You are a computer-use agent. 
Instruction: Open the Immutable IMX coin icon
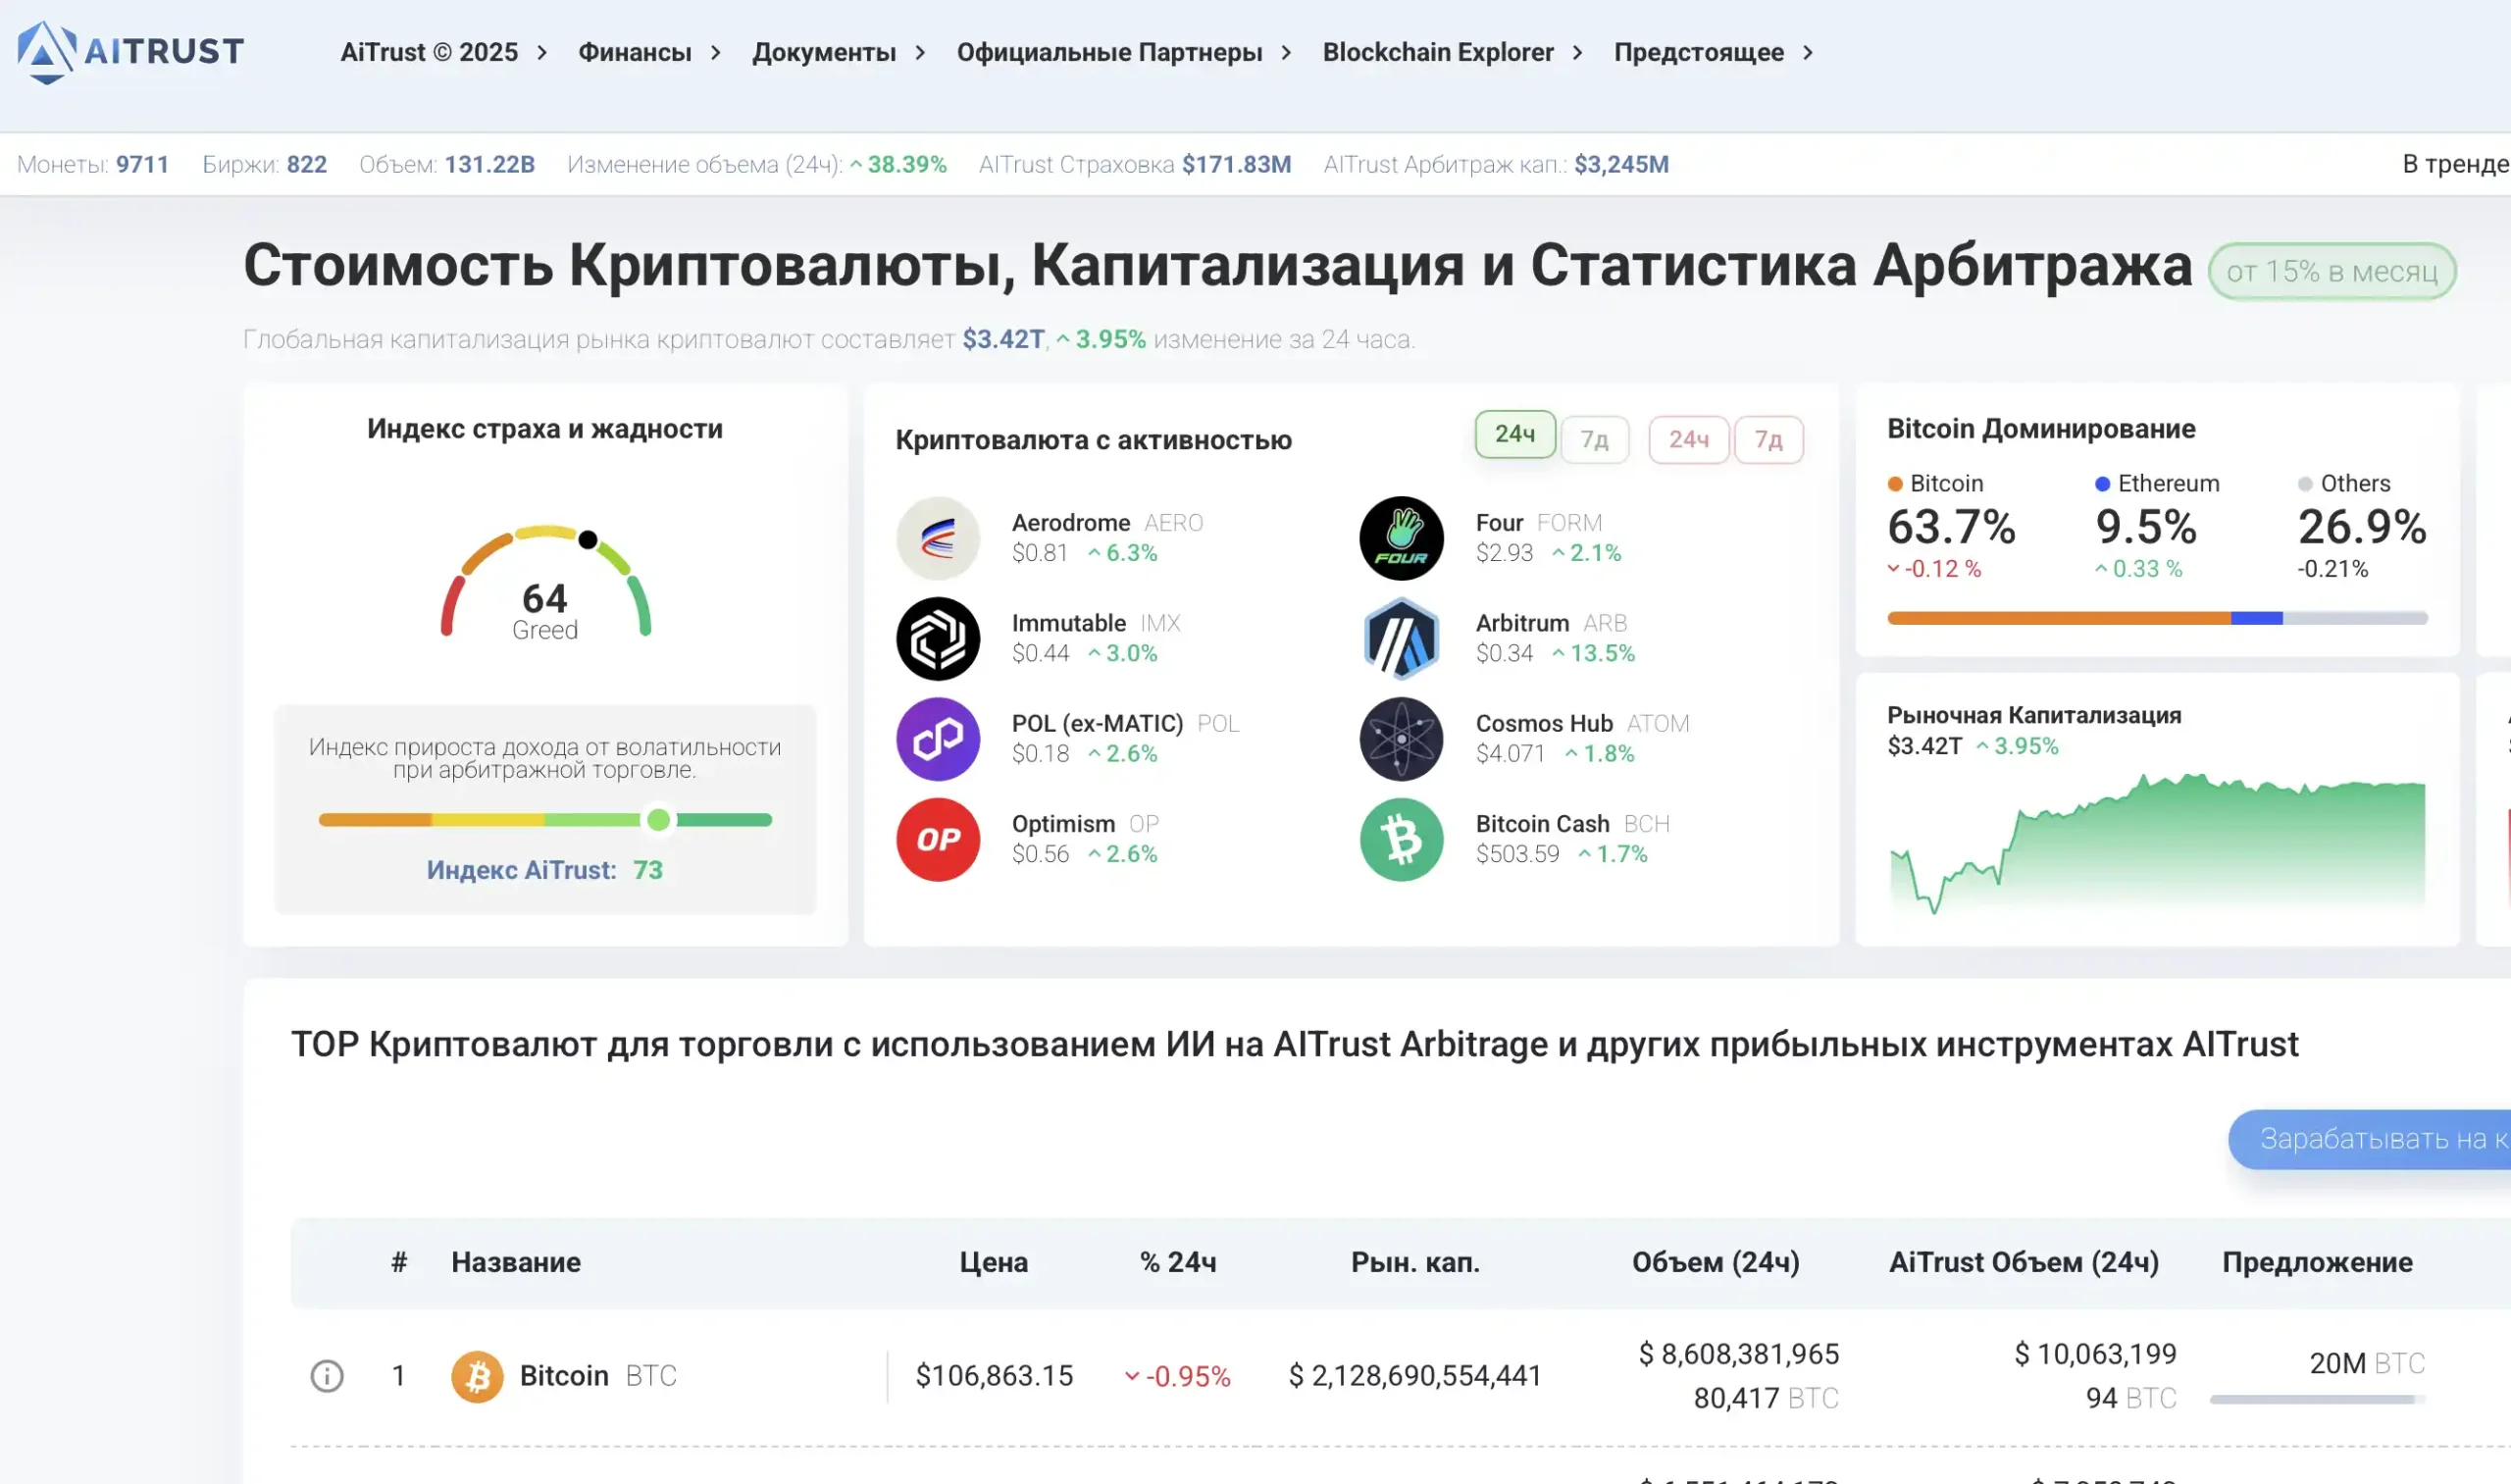click(937, 638)
